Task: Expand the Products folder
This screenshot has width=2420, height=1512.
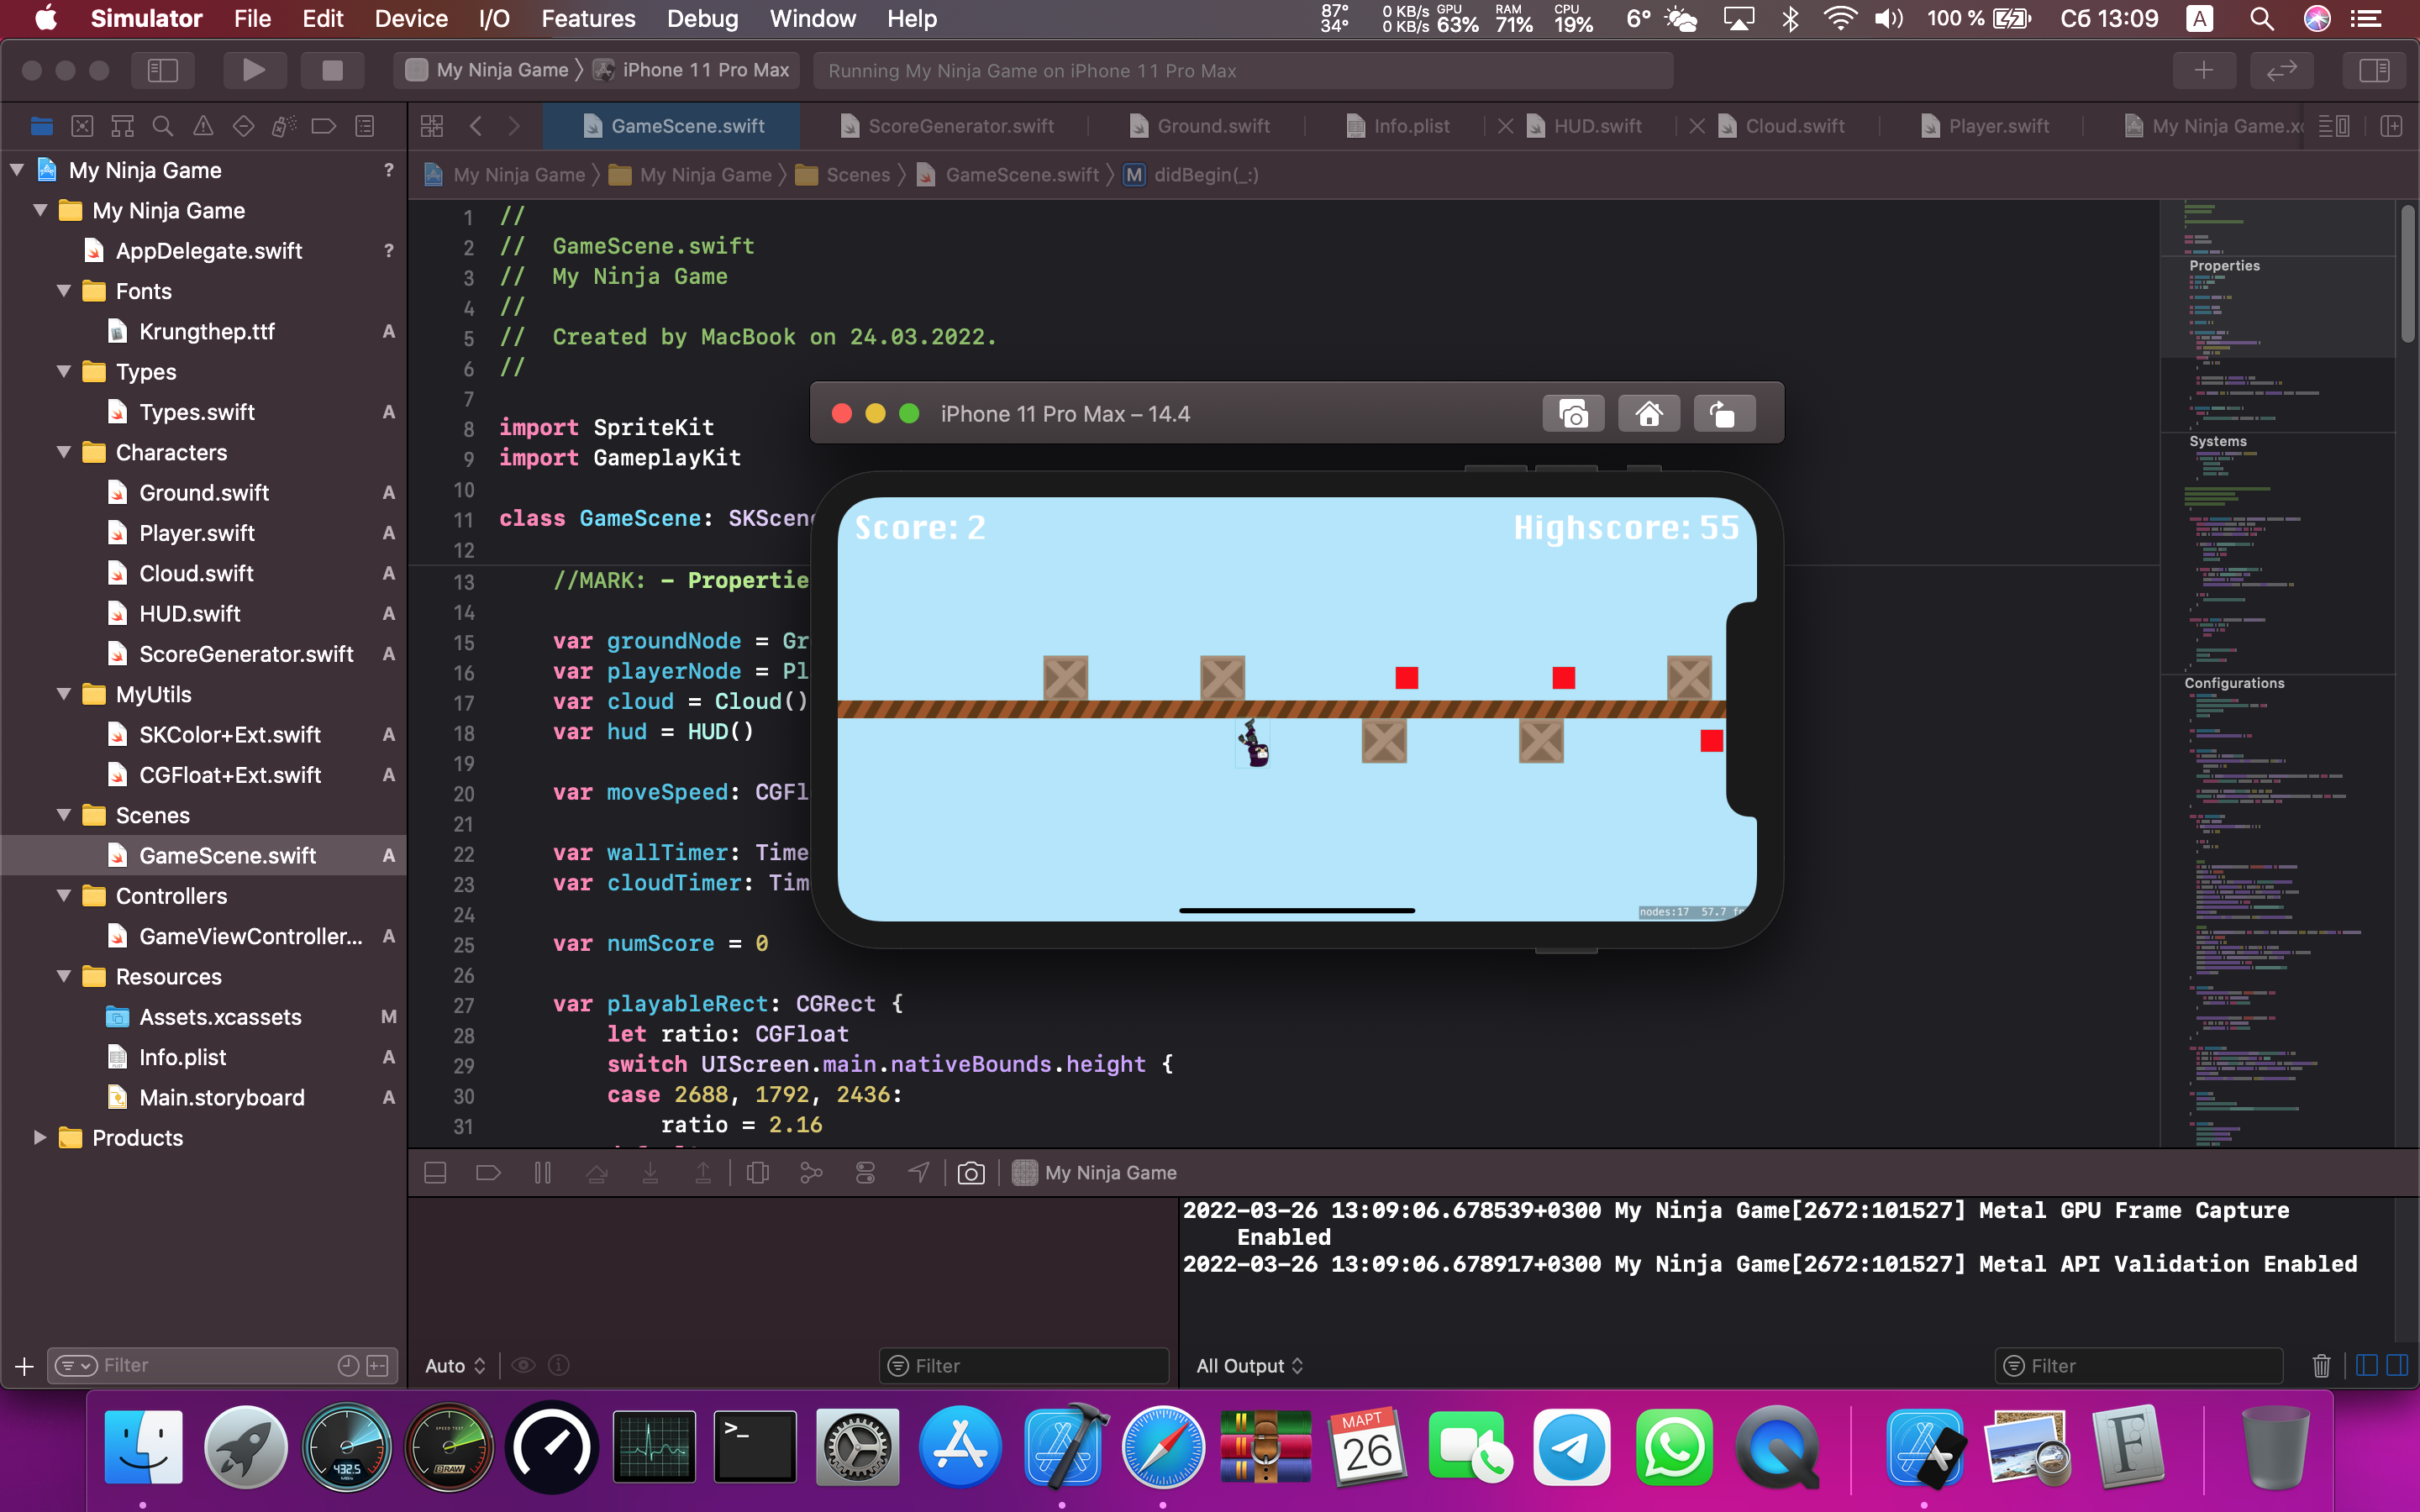Action: [x=40, y=1138]
